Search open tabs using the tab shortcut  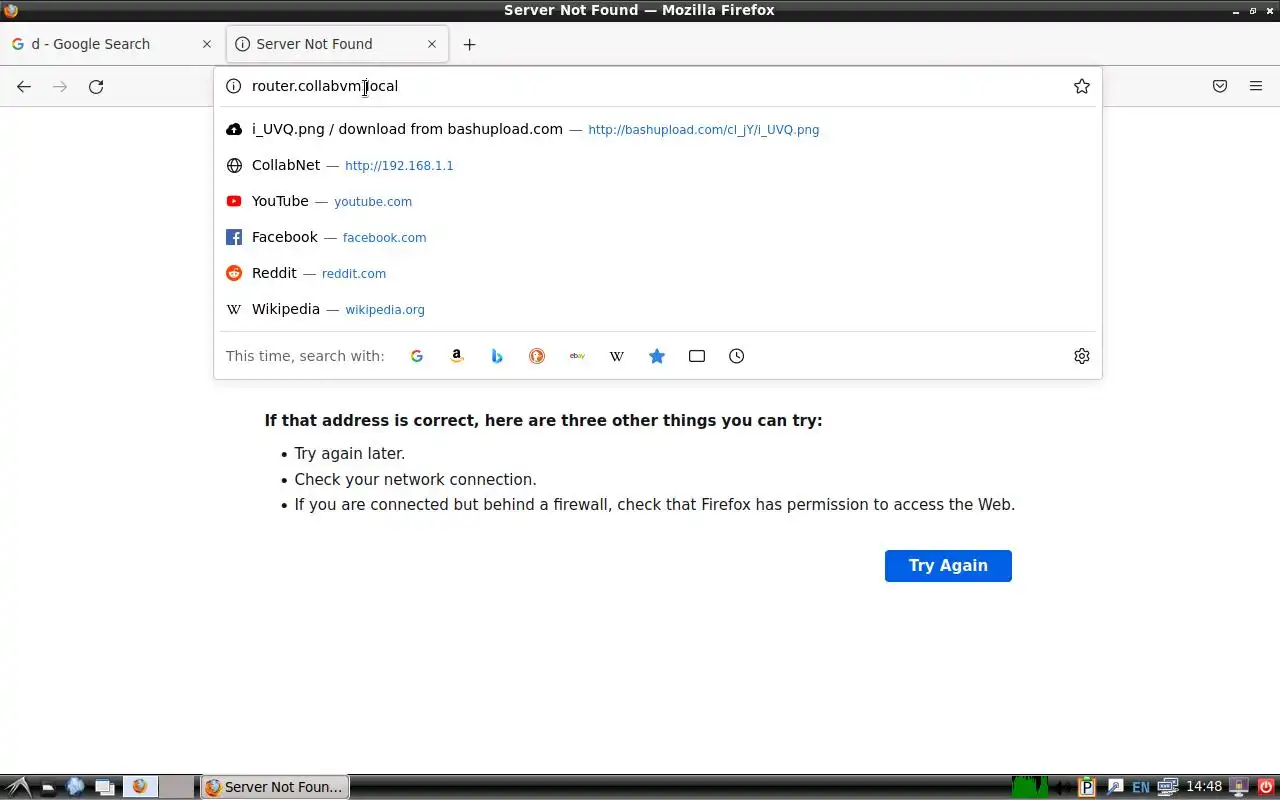697,356
